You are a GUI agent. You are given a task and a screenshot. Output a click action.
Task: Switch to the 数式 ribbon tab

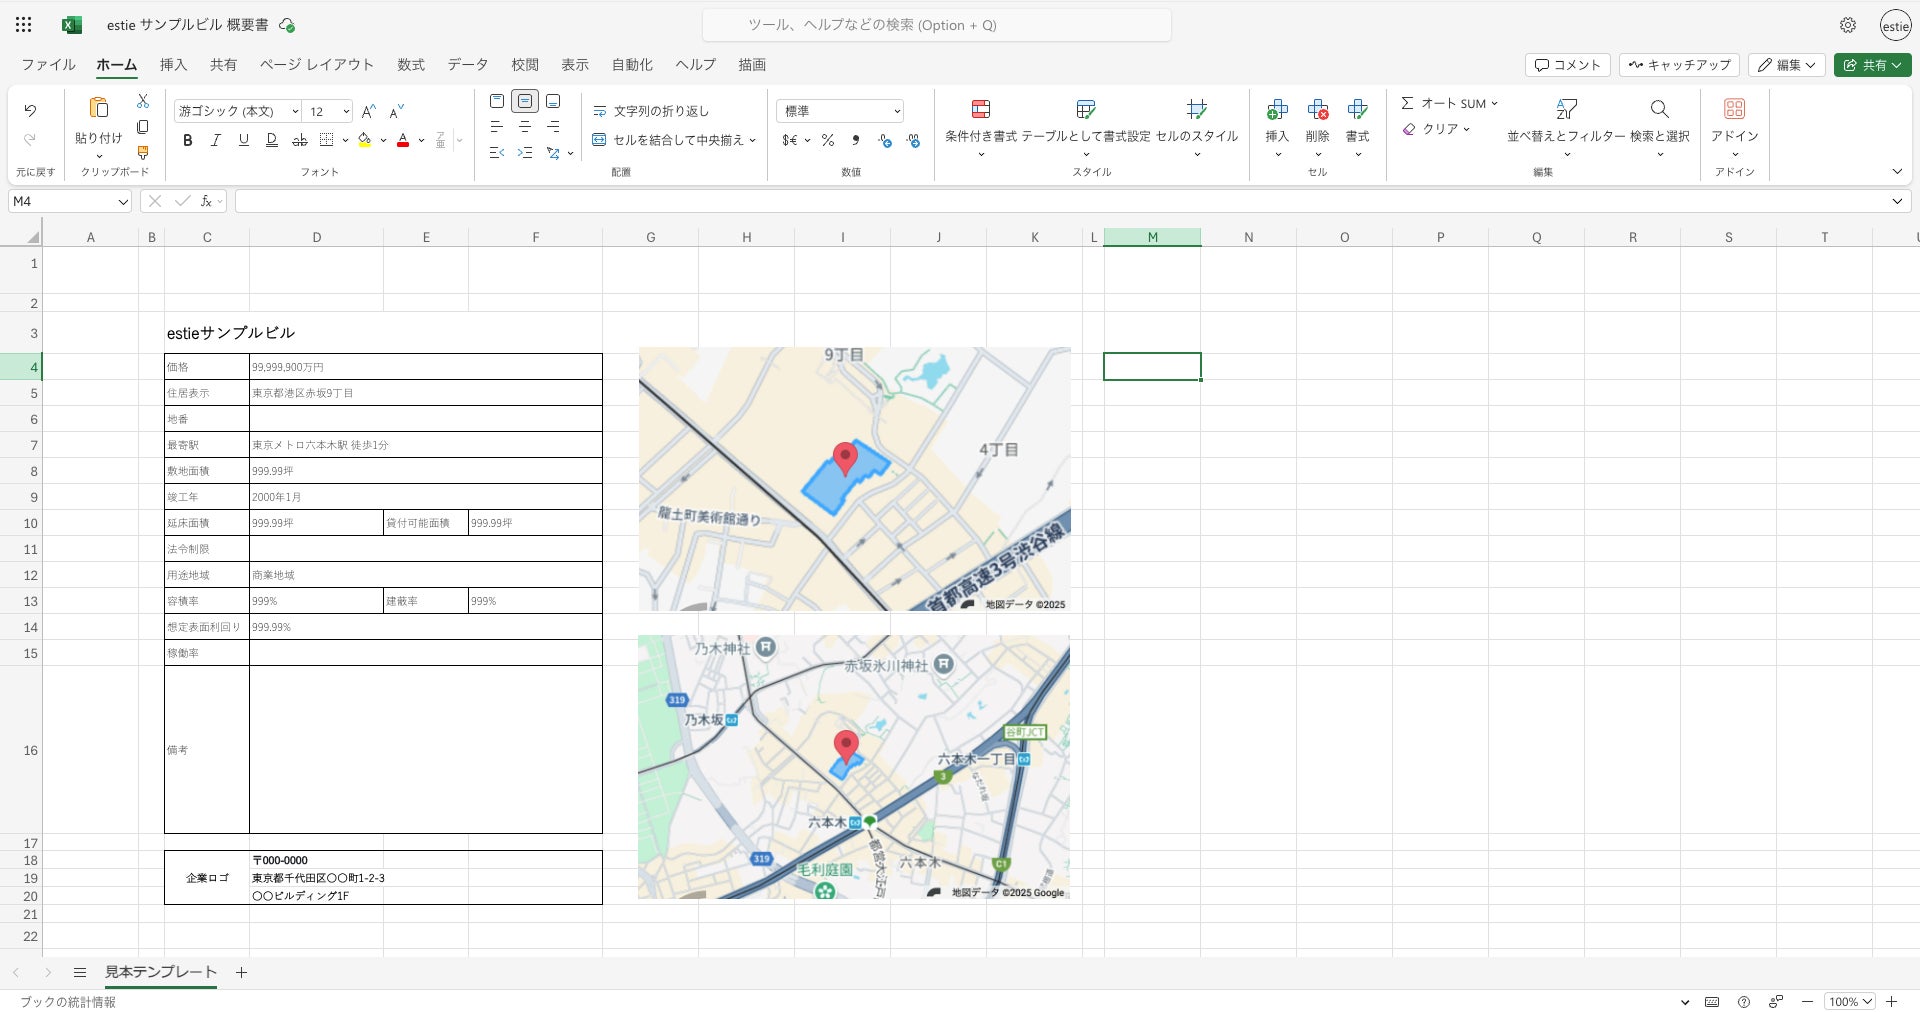pos(411,65)
